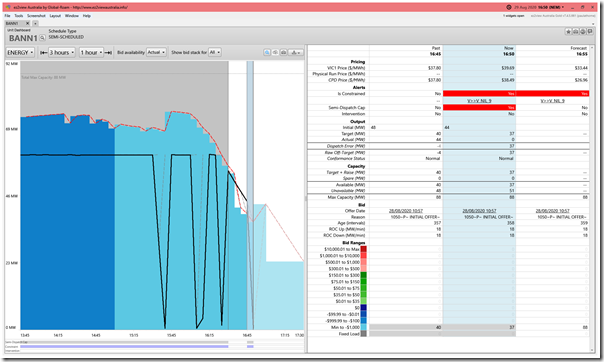Click the purple Constraint timeline bar below chart
This screenshot has width=604, height=362.
coord(124,347)
